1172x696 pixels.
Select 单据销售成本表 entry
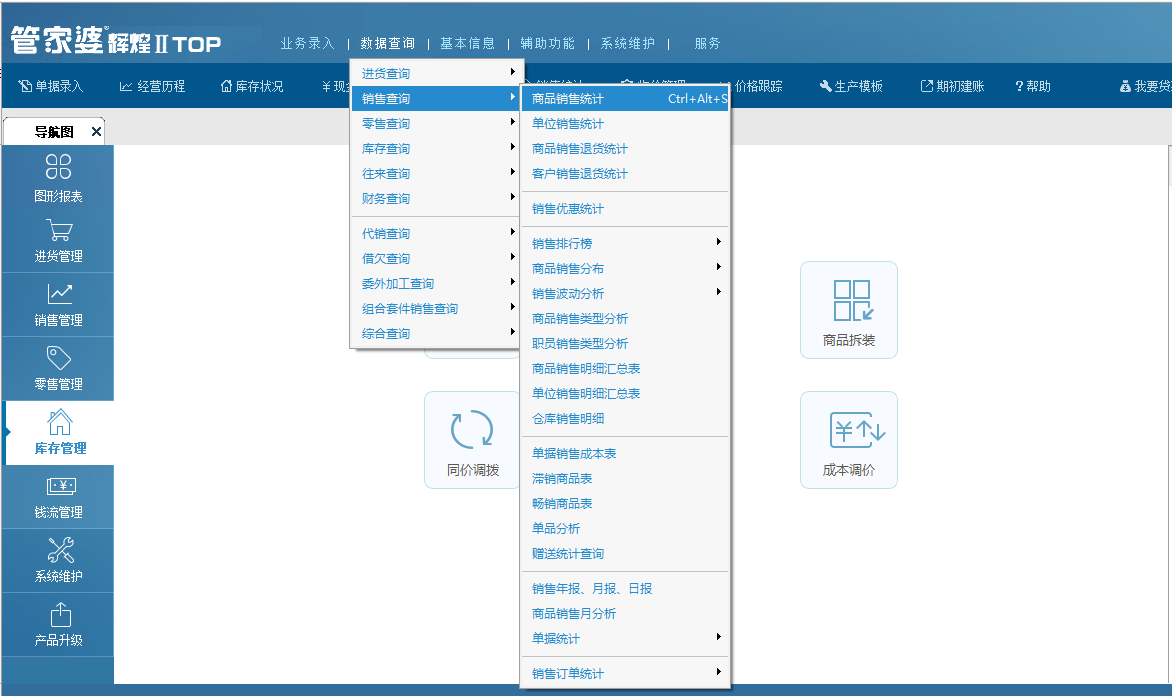(x=625, y=453)
